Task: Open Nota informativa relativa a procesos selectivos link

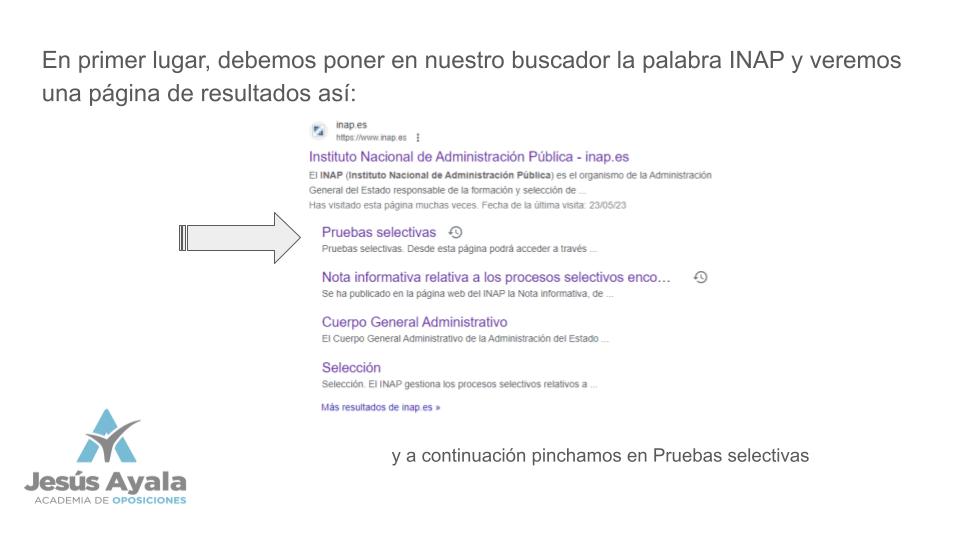Action: tap(495, 277)
